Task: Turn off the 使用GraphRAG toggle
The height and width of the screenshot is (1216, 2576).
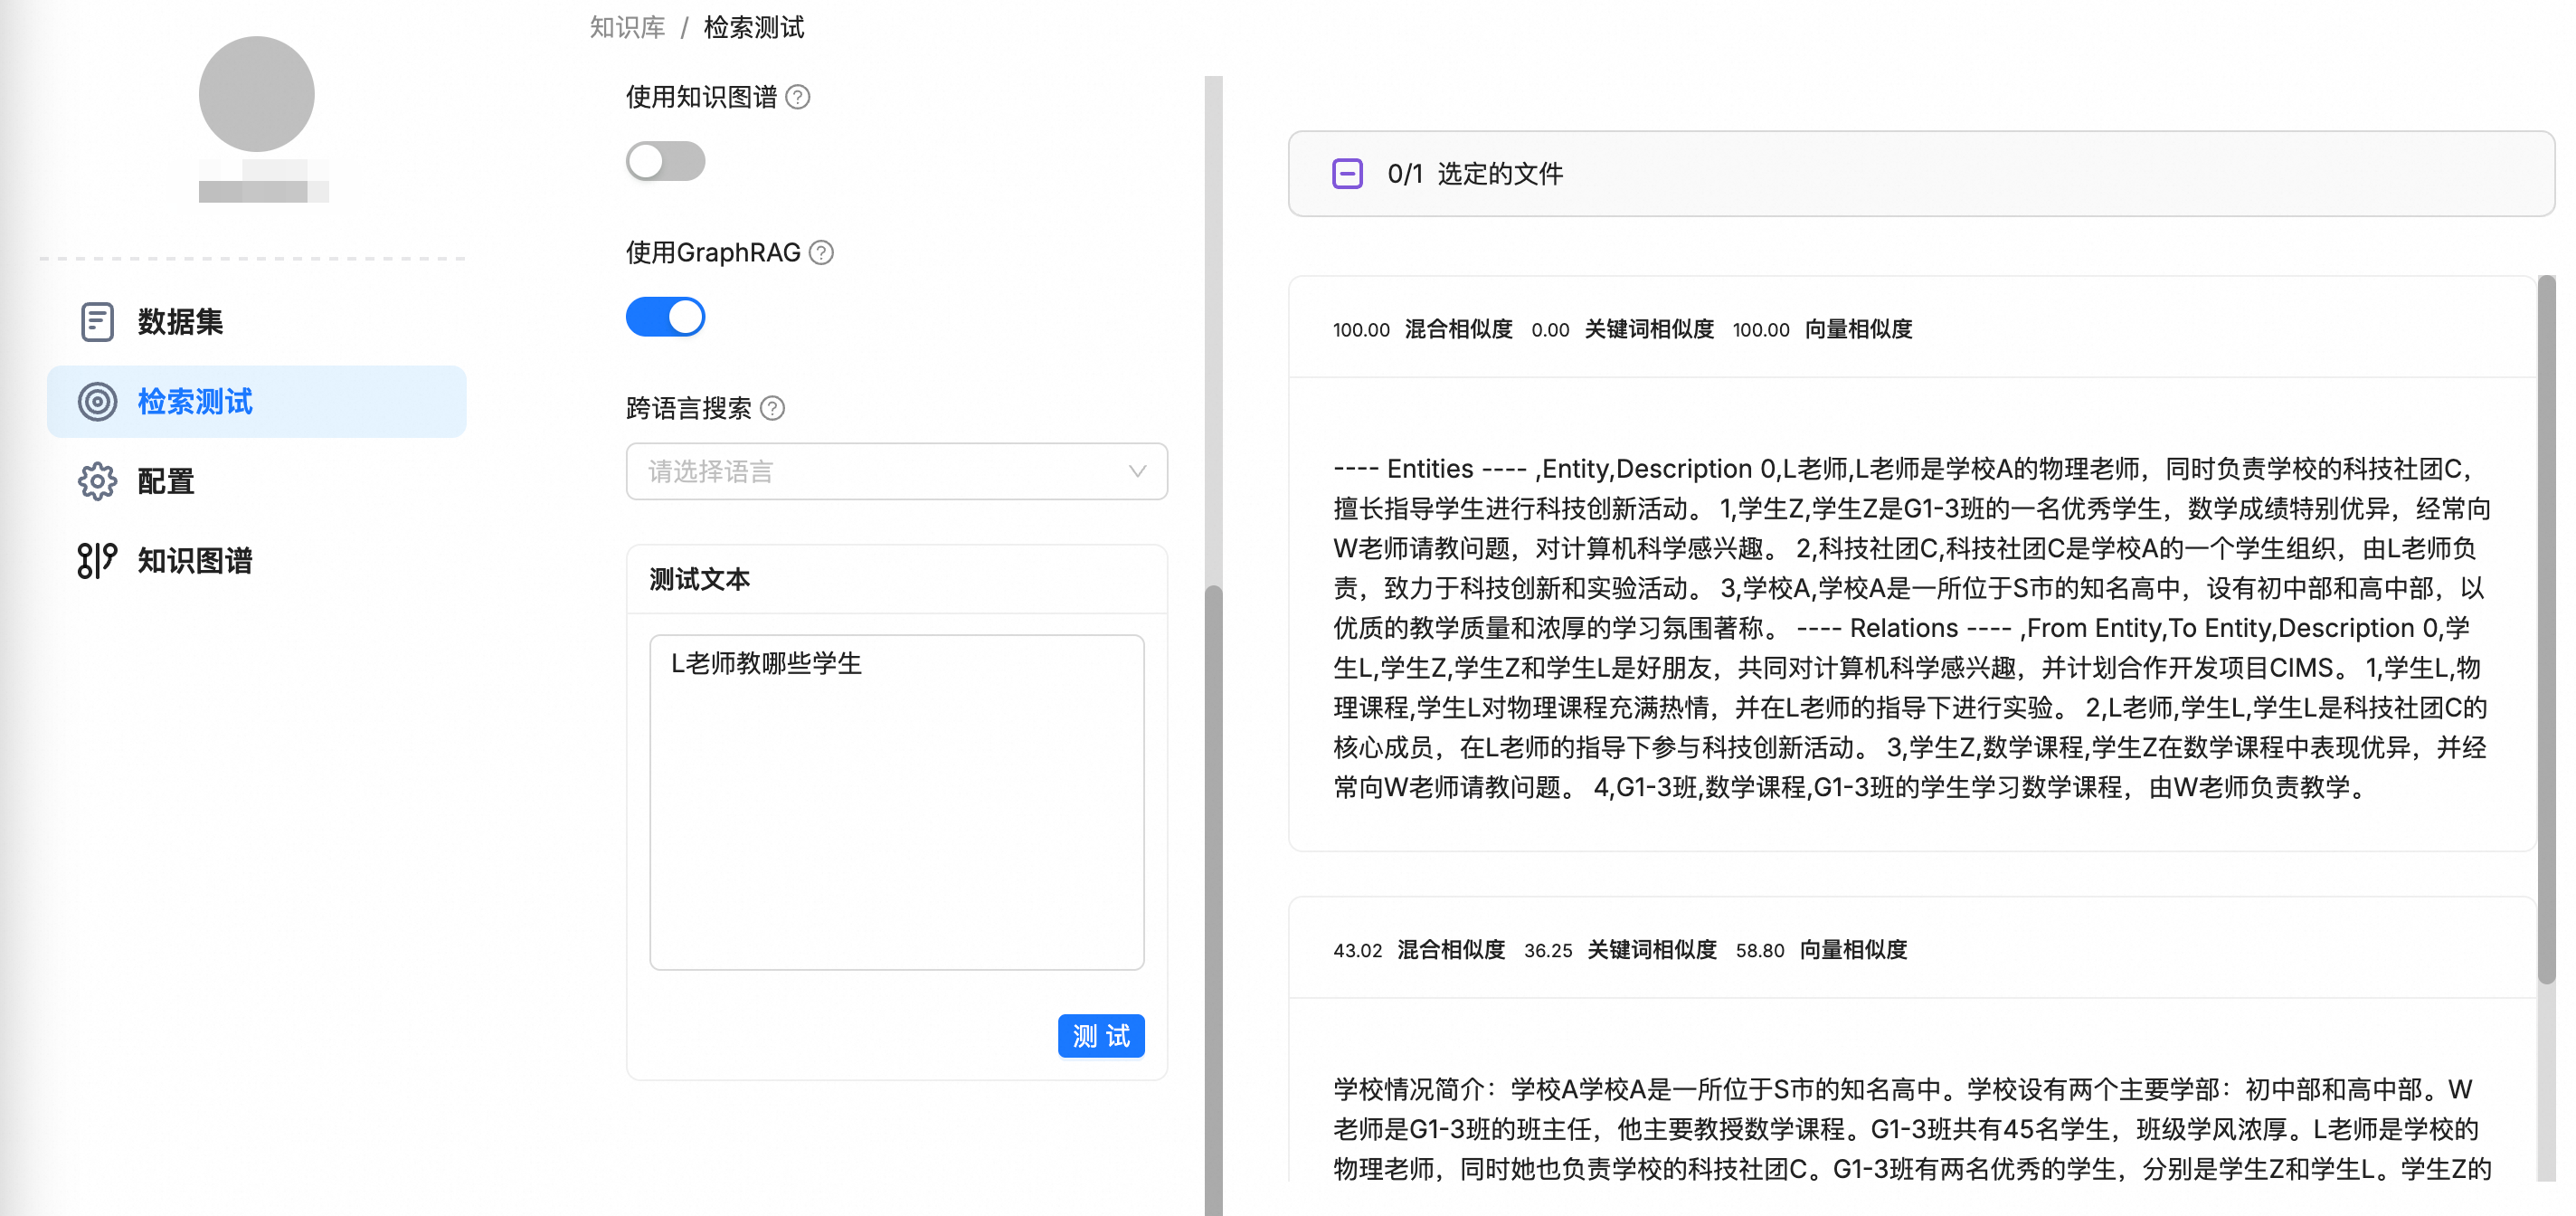Action: [665, 317]
